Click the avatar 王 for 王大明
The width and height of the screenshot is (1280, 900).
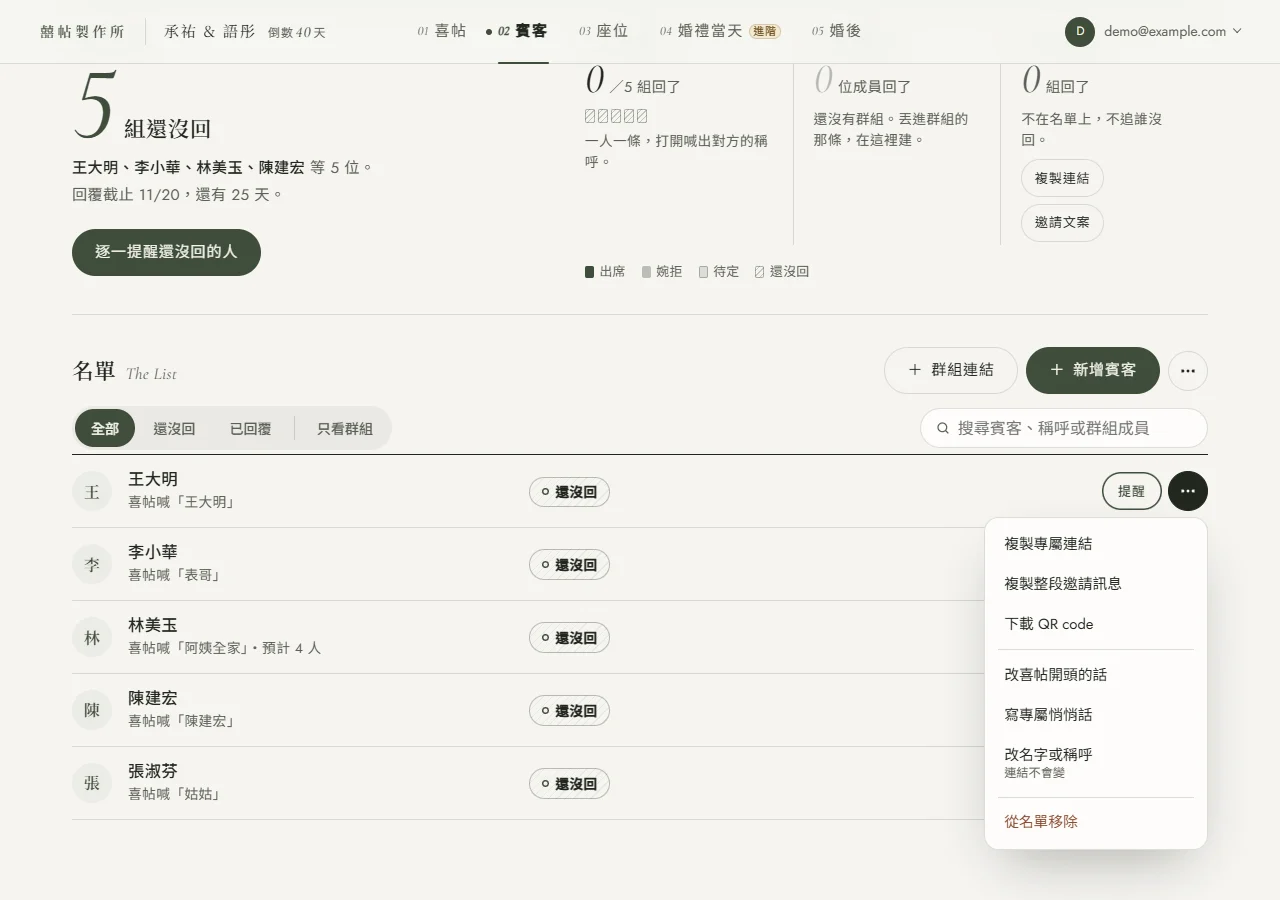(92, 491)
